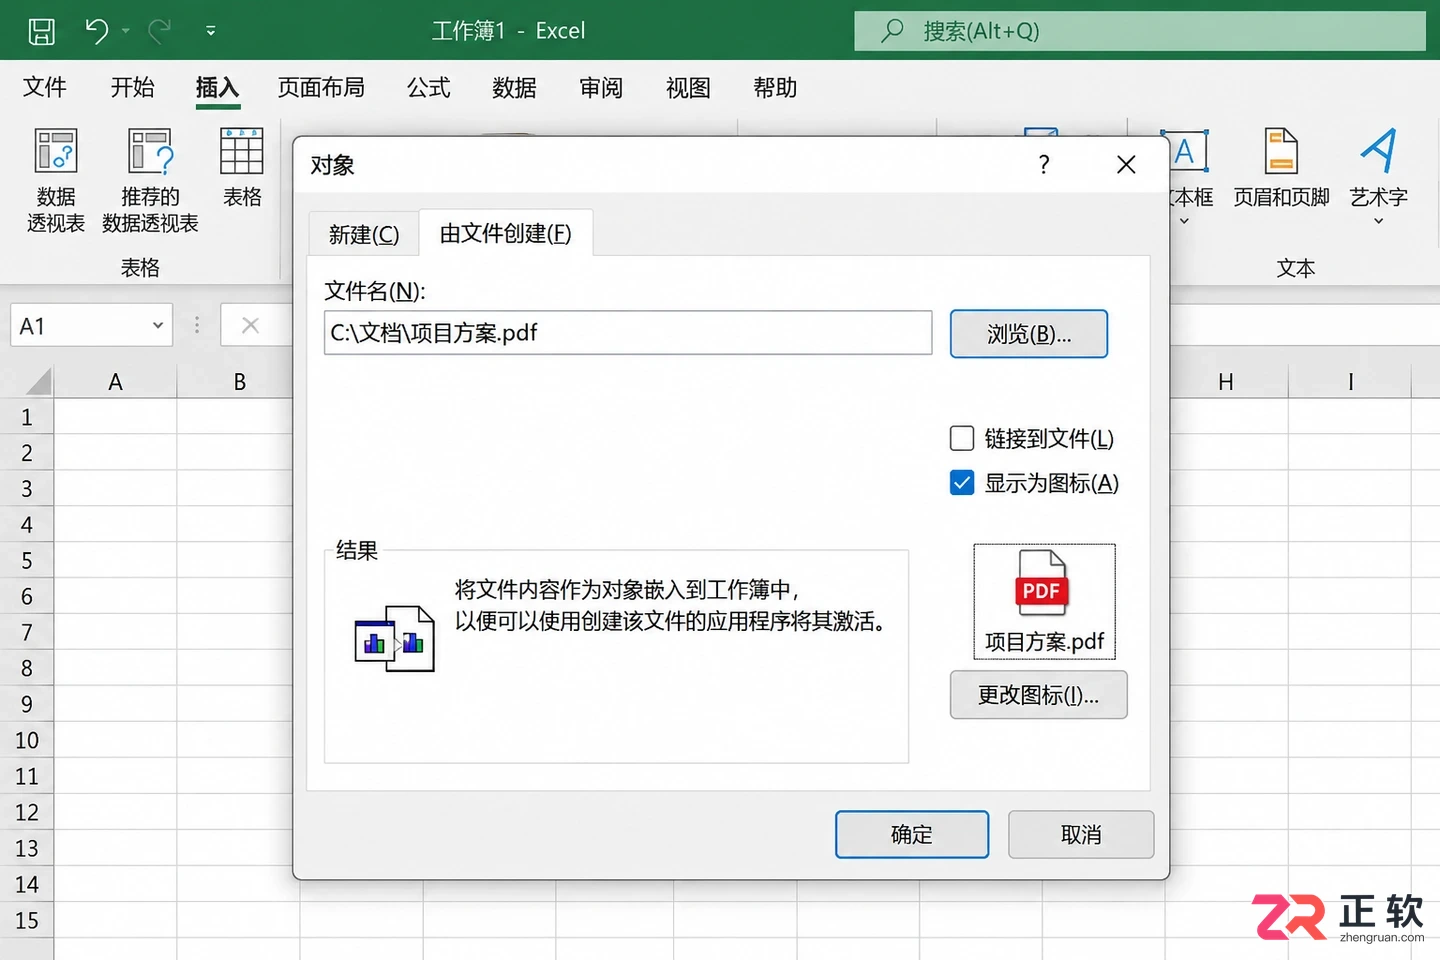Click the search box 搜索(Alt+Q)

click(1140, 31)
